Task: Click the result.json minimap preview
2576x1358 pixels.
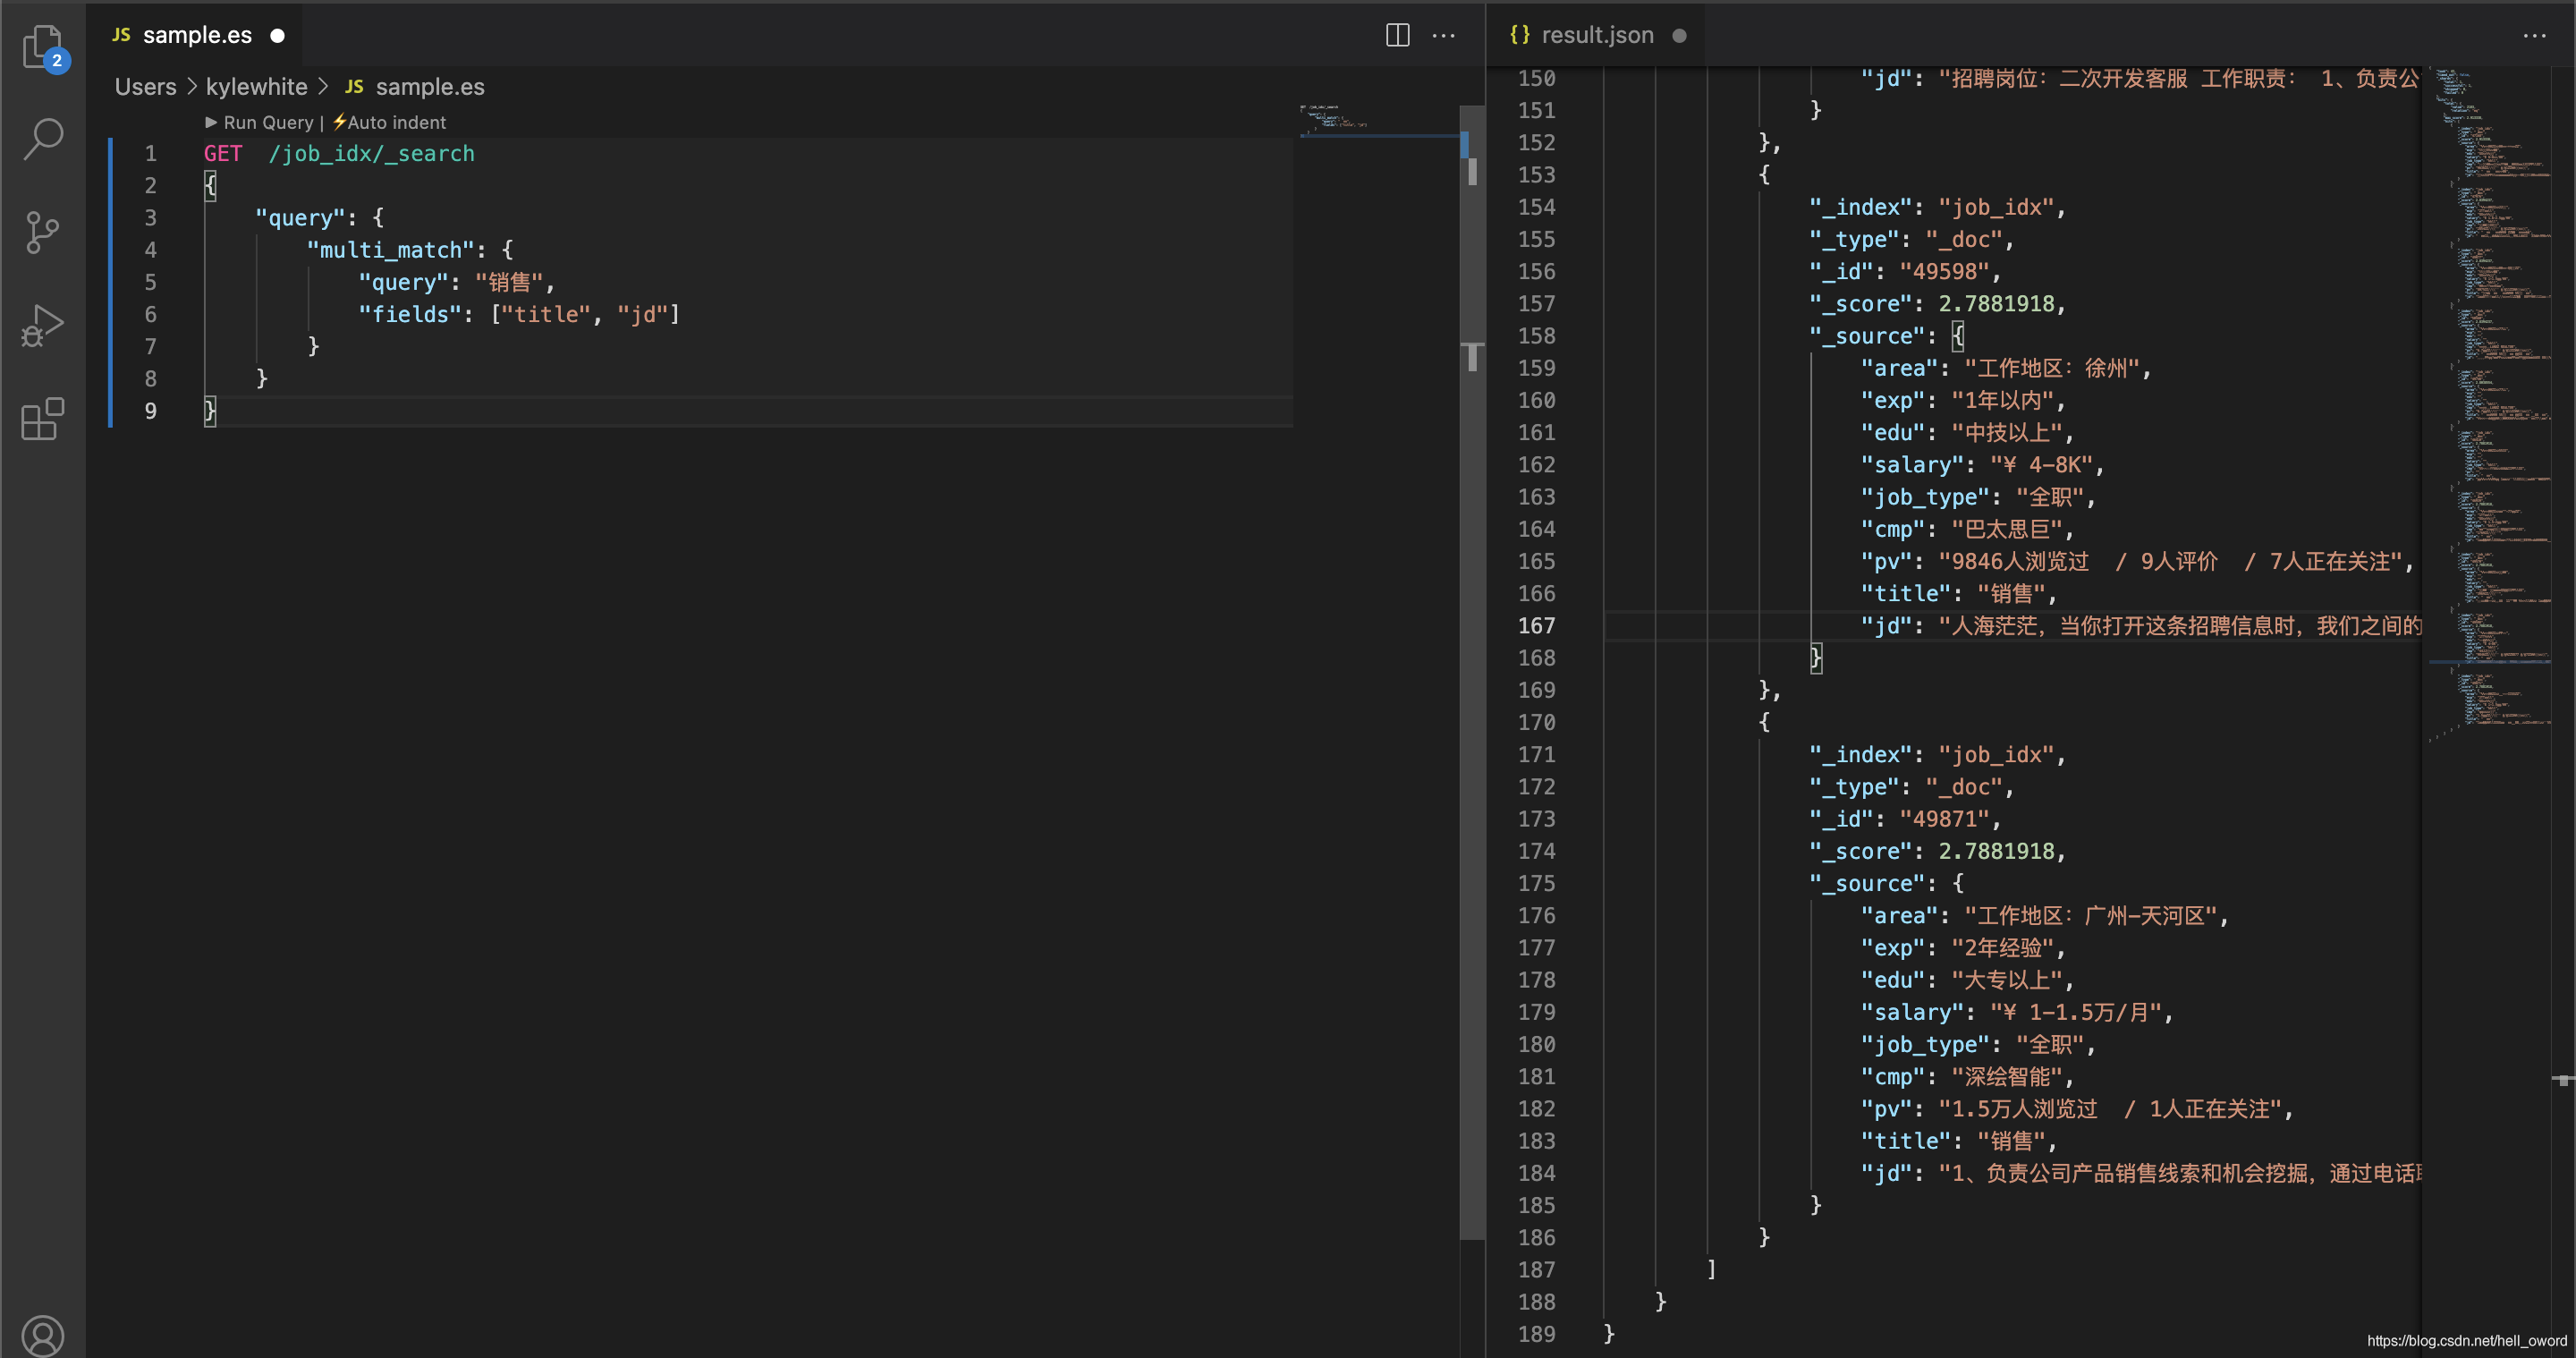Action: (2490, 400)
